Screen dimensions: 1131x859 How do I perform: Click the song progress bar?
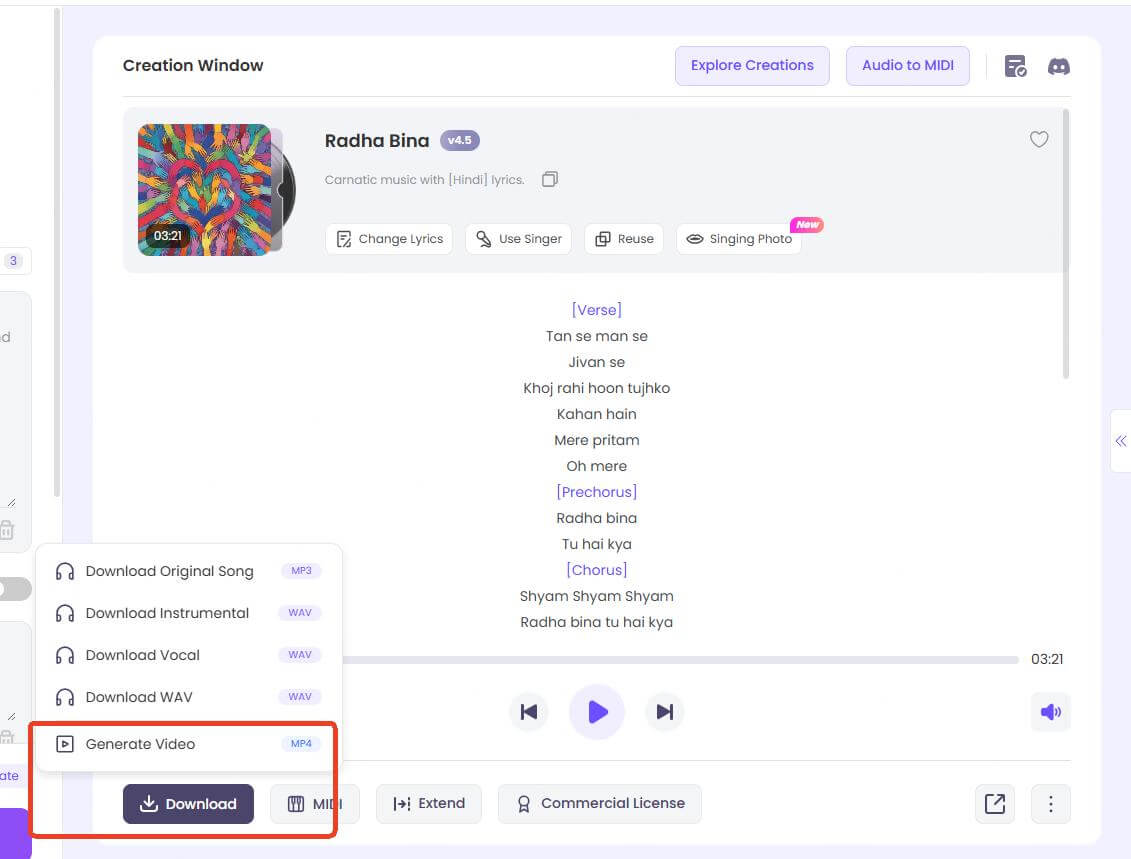(680, 659)
